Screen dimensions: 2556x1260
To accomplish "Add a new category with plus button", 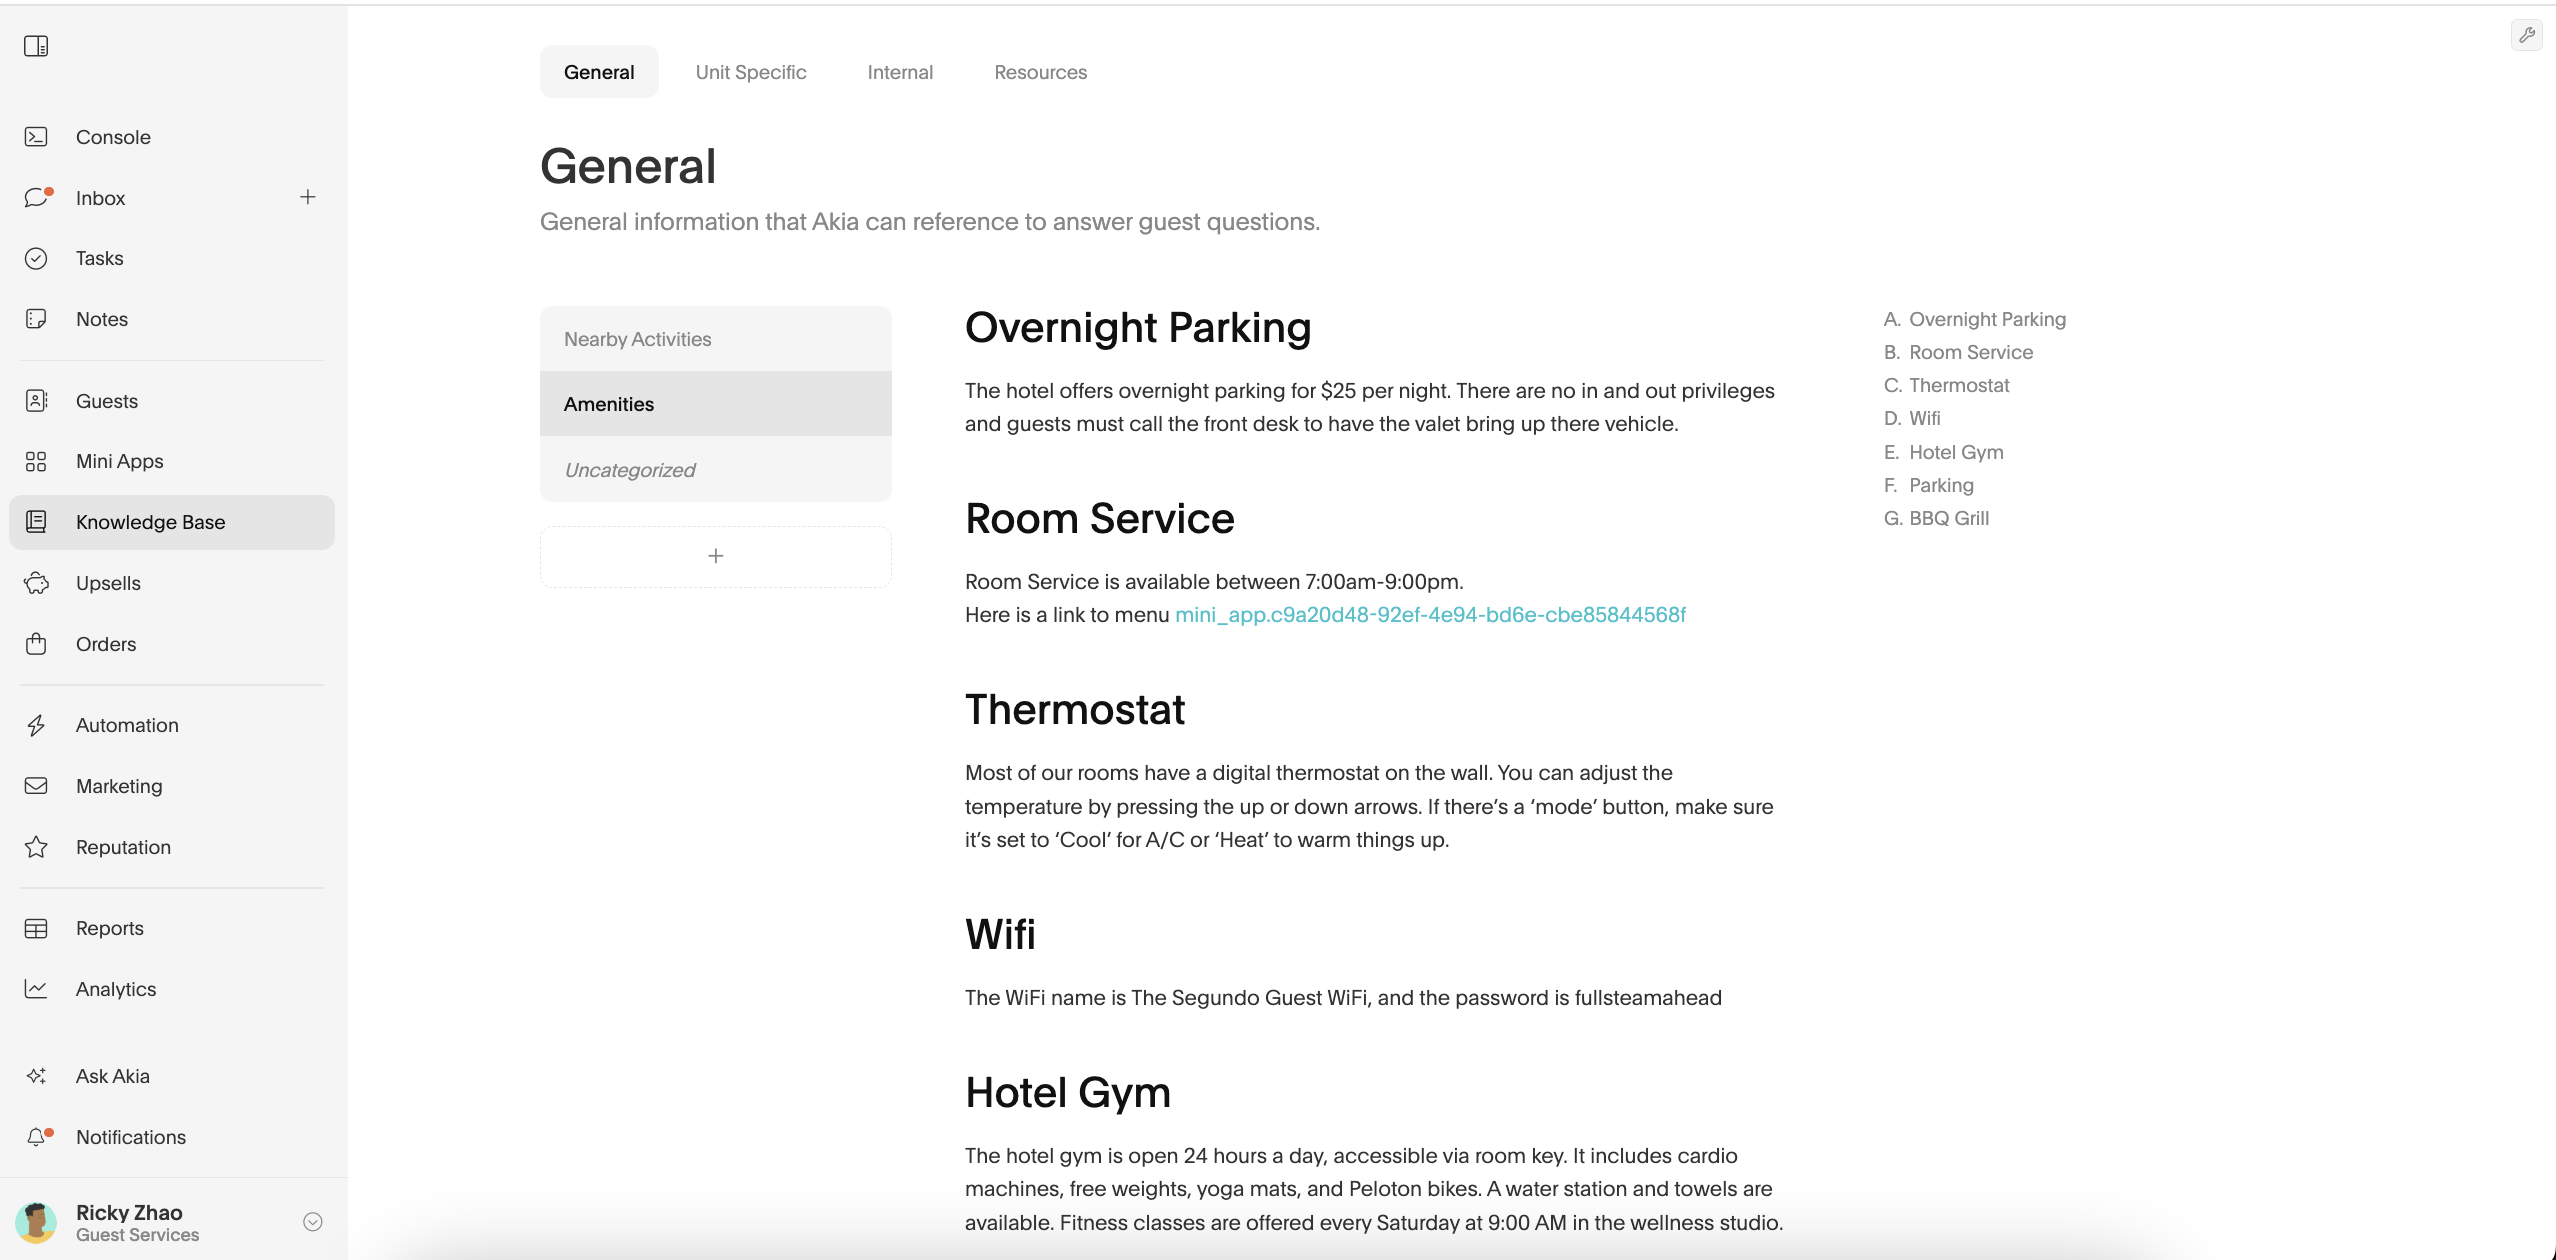I will [715, 556].
